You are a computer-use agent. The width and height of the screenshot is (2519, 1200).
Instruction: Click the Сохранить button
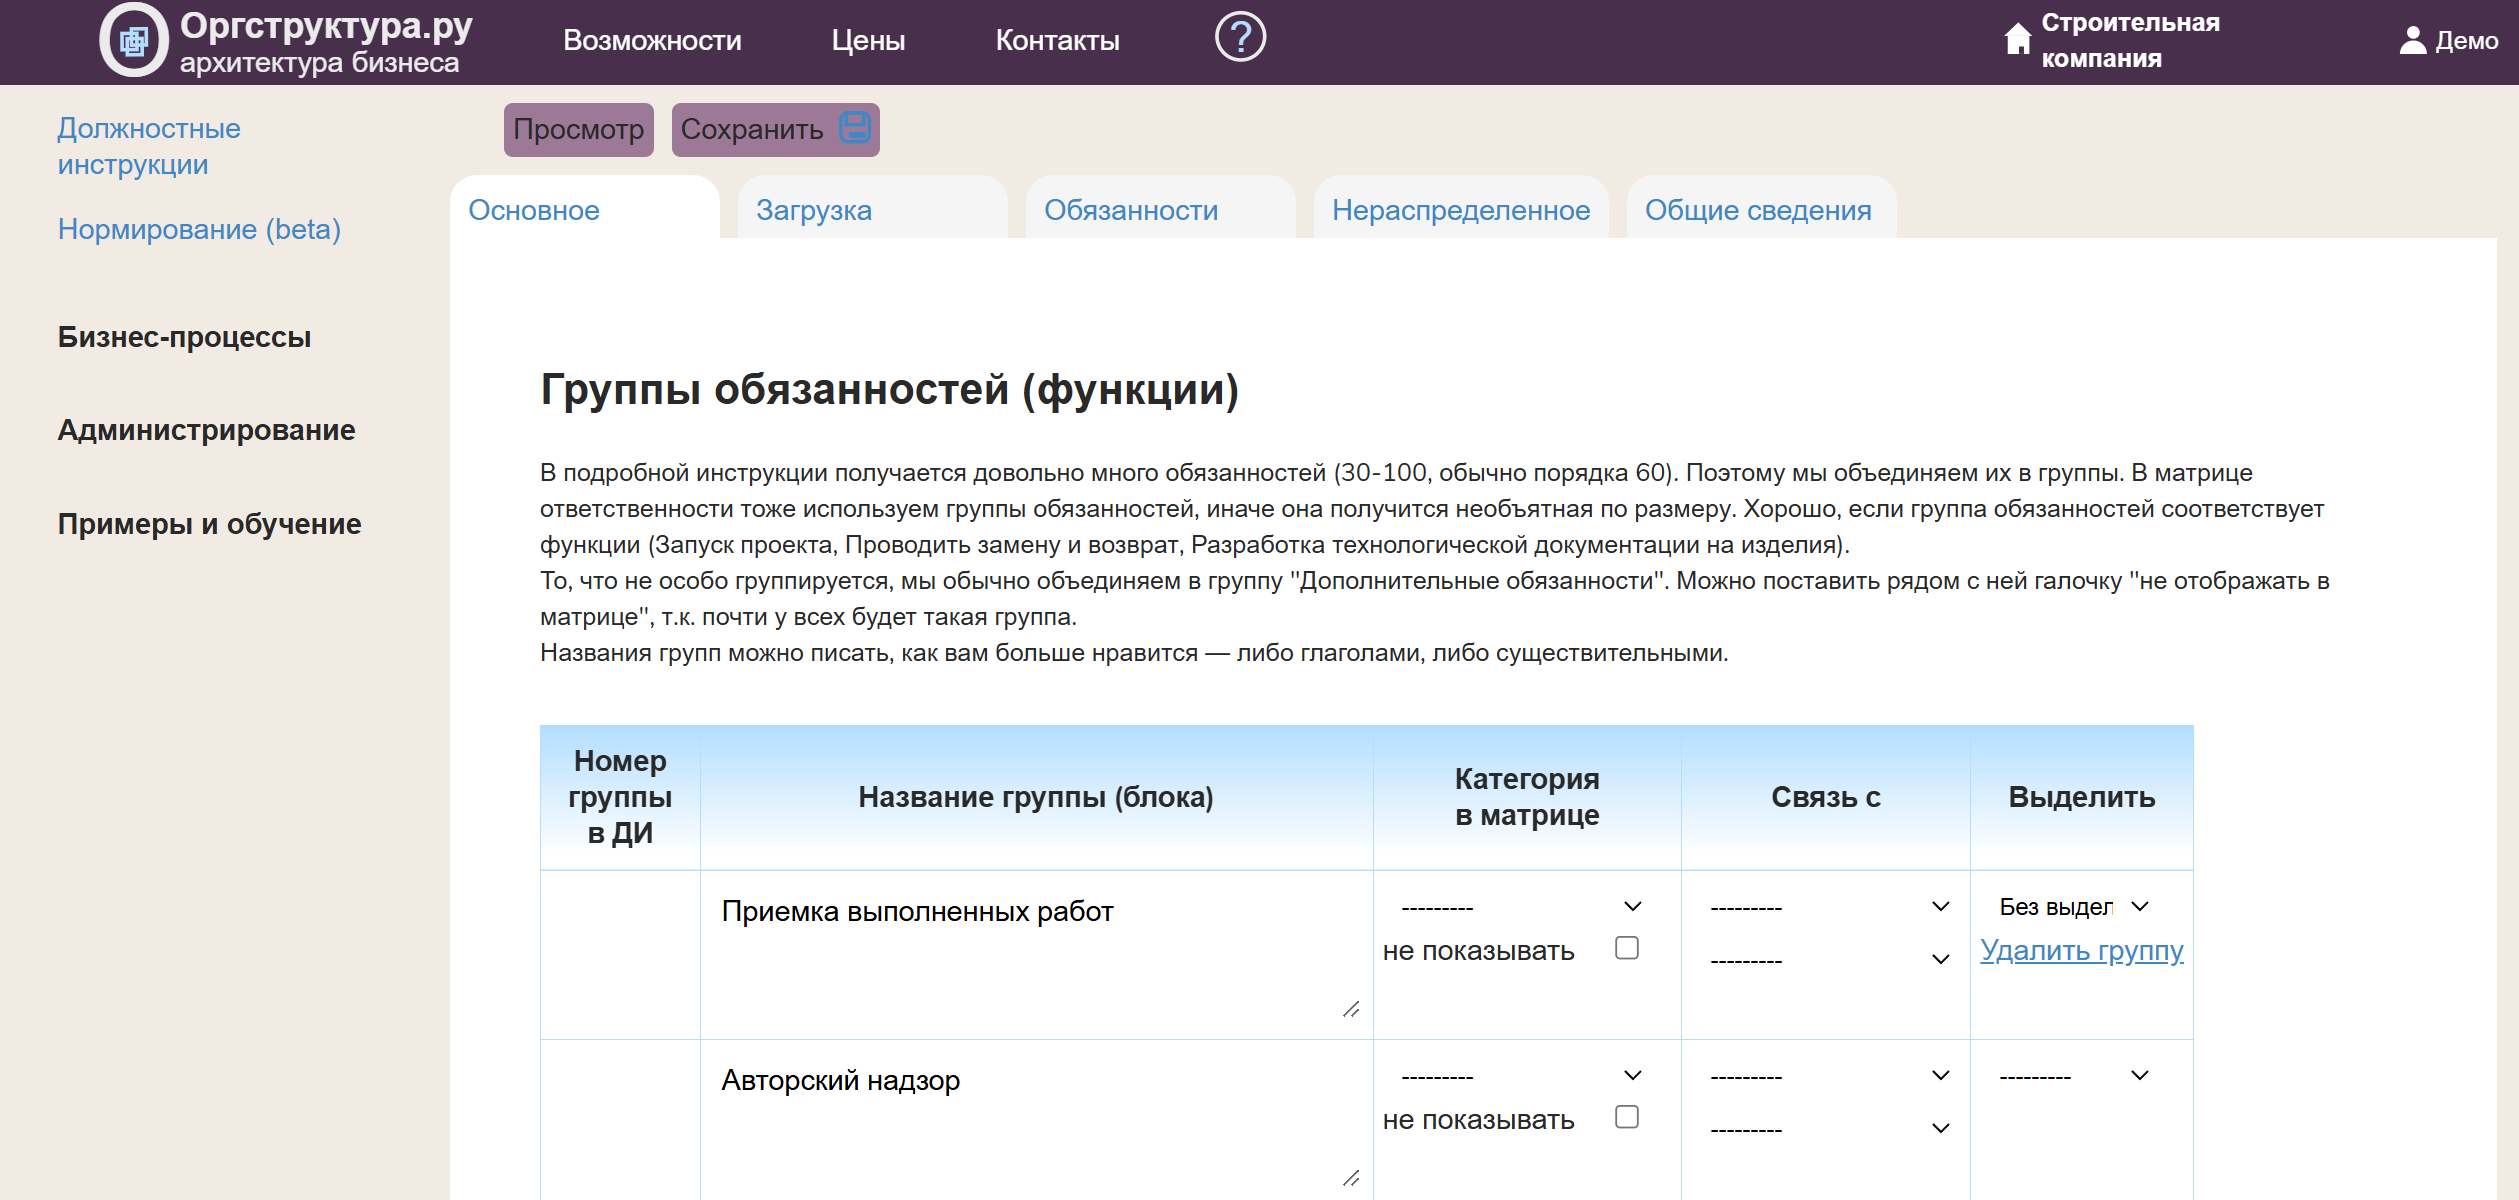click(776, 129)
